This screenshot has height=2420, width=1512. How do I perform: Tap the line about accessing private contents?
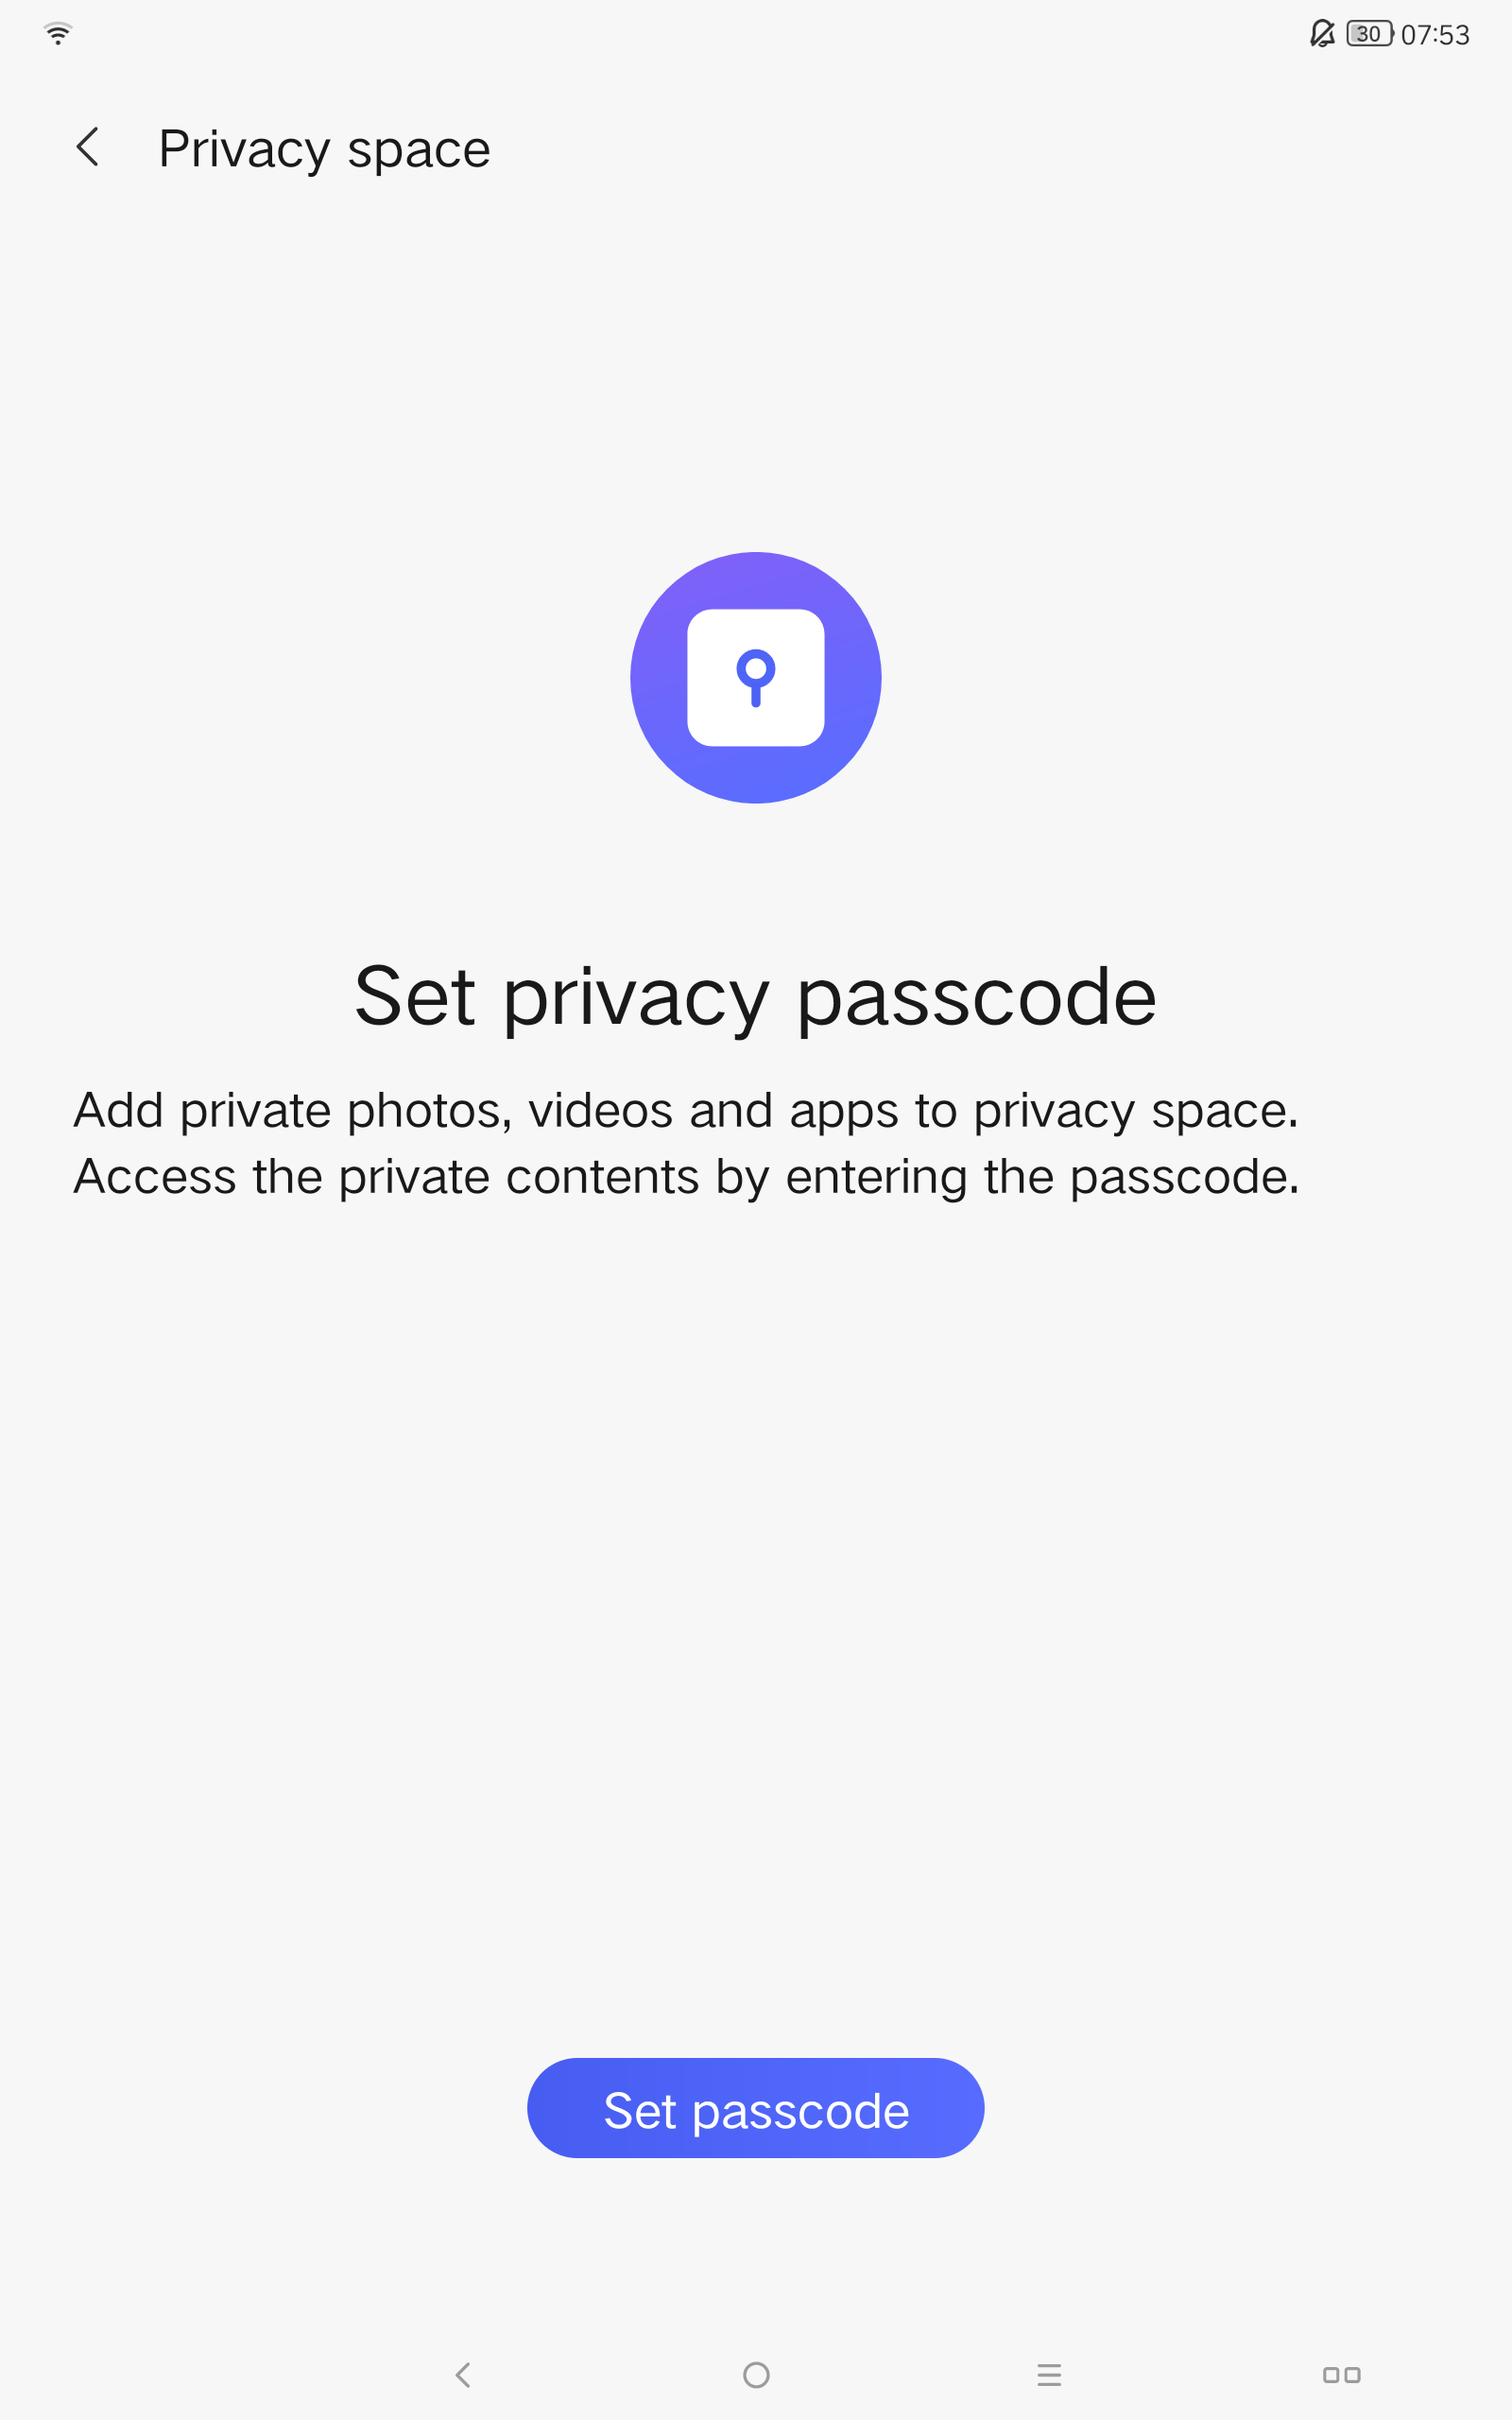coord(687,1177)
